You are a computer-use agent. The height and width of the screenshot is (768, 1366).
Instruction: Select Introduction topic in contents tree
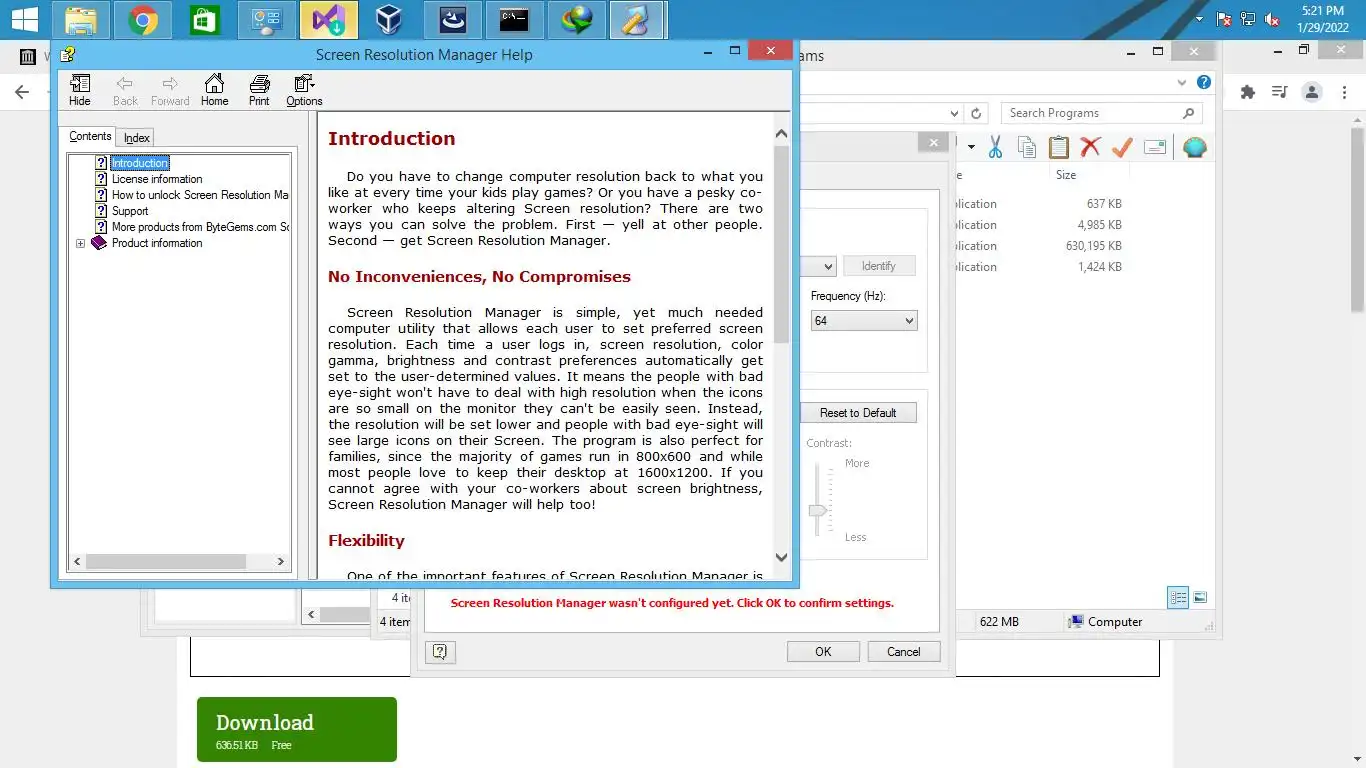coord(140,163)
